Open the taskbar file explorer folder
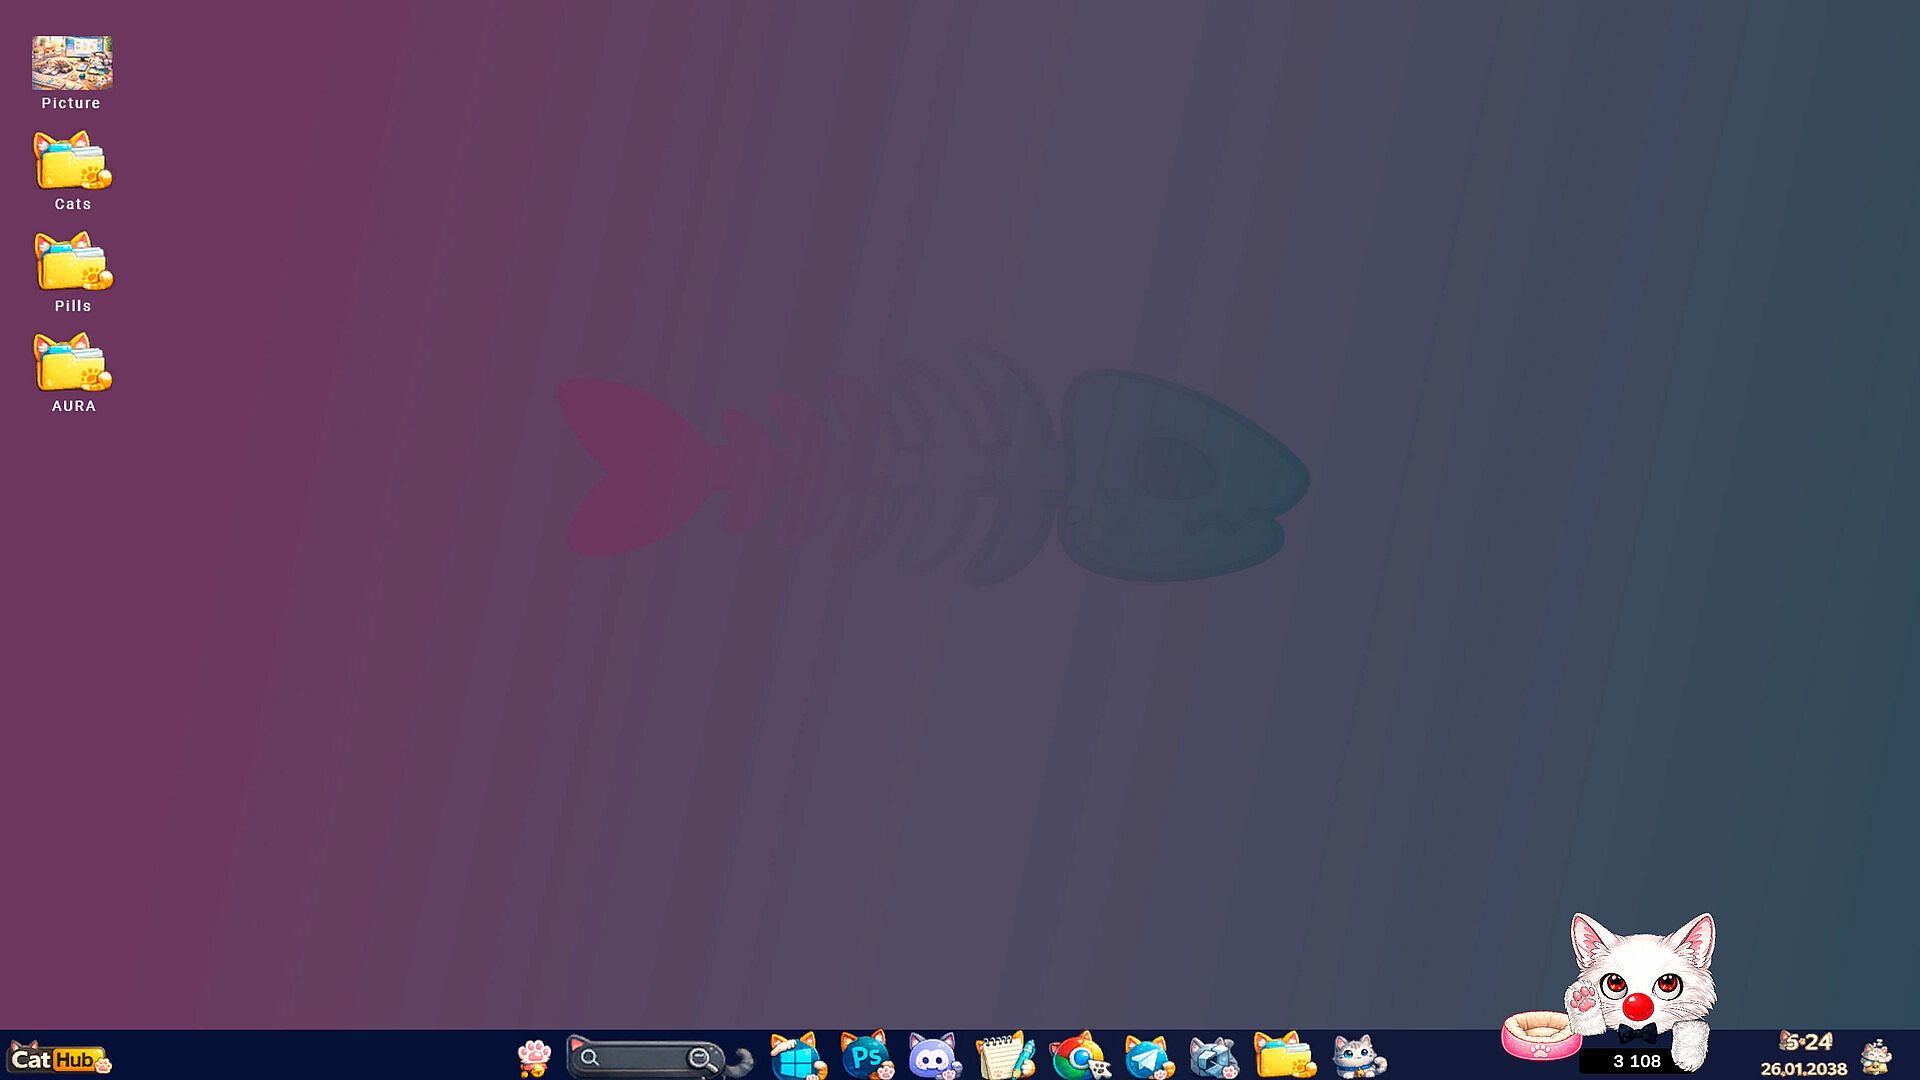 (x=1284, y=1056)
